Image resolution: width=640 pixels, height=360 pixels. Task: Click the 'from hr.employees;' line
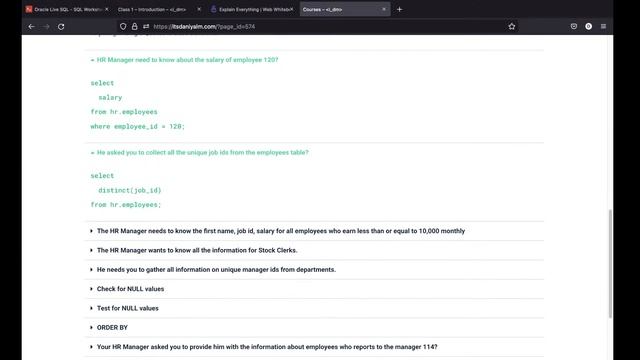coord(126,204)
